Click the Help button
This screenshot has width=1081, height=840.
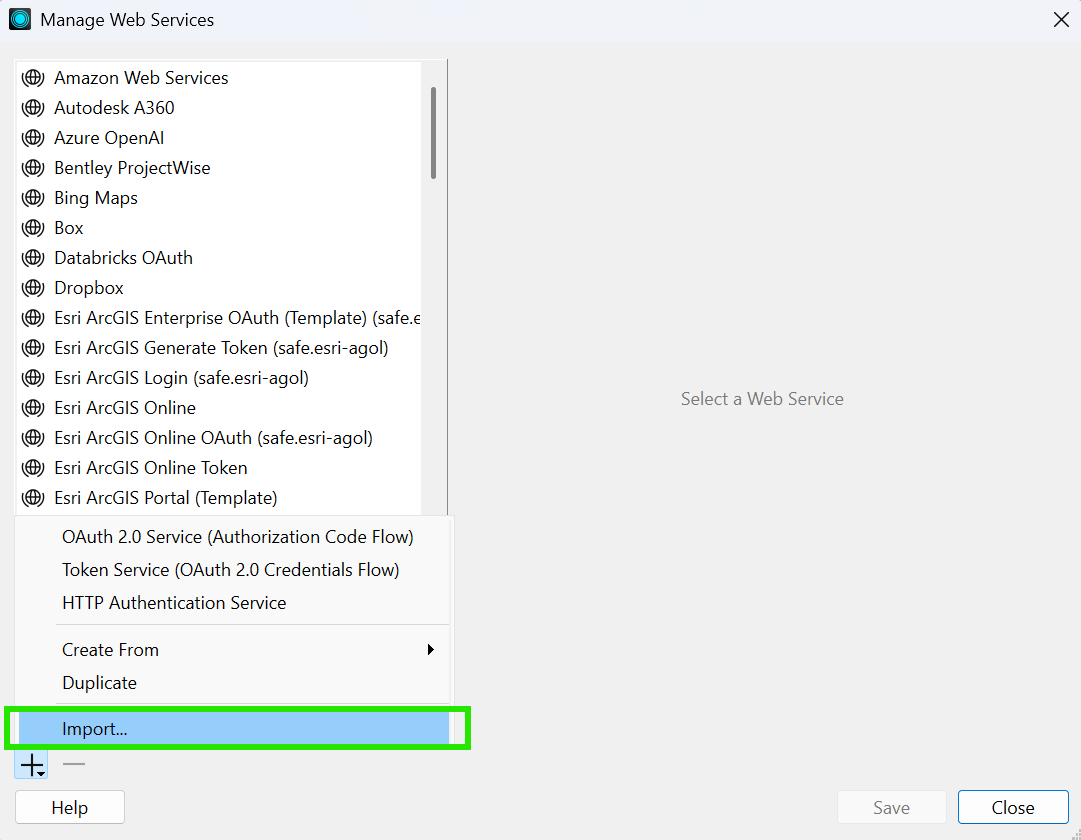tap(70, 808)
